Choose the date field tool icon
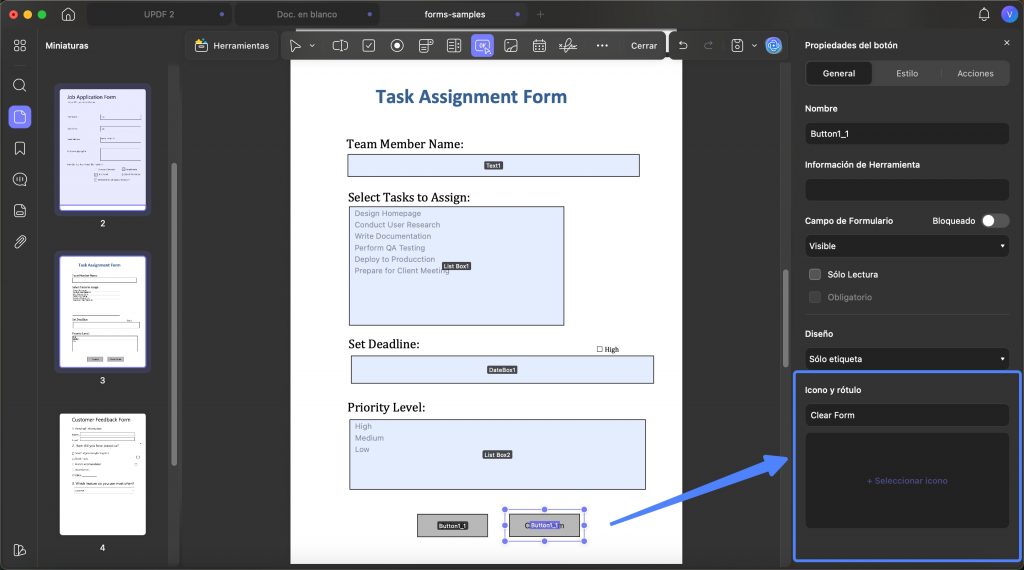1024x570 pixels. 539,46
